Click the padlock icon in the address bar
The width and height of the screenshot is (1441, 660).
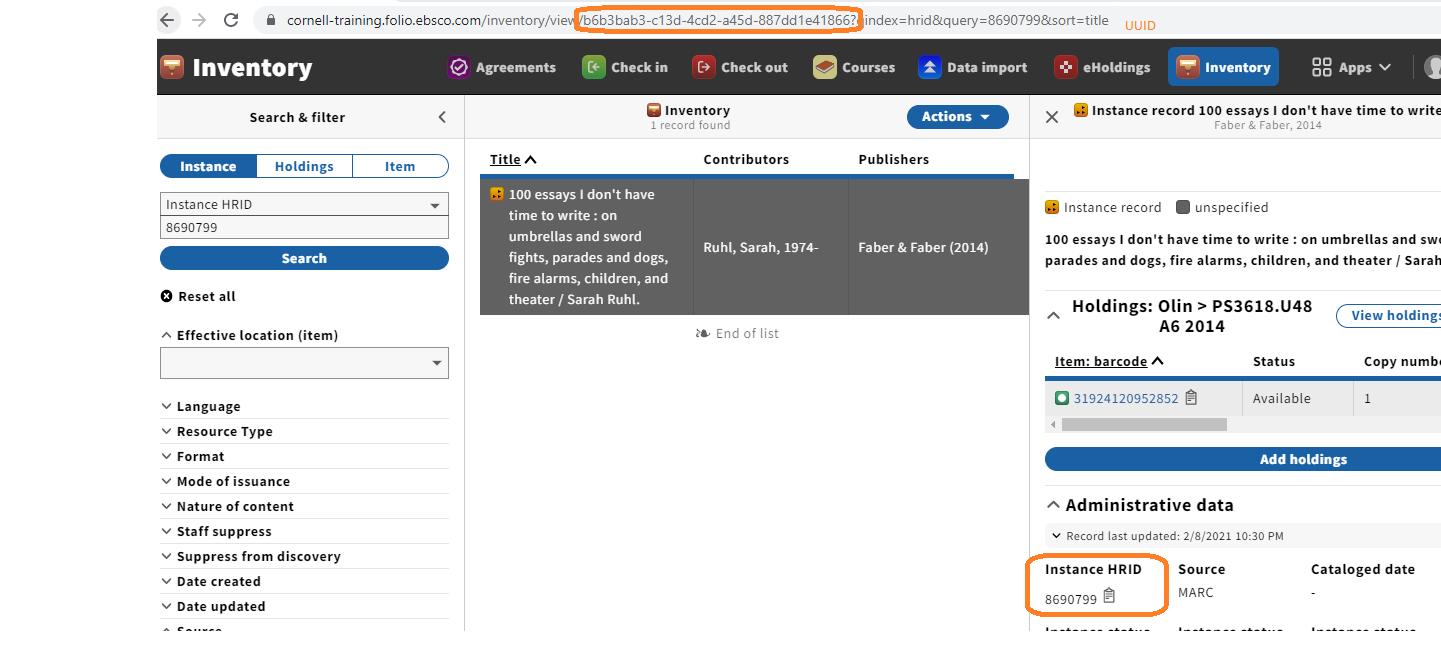click(x=270, y=20)
